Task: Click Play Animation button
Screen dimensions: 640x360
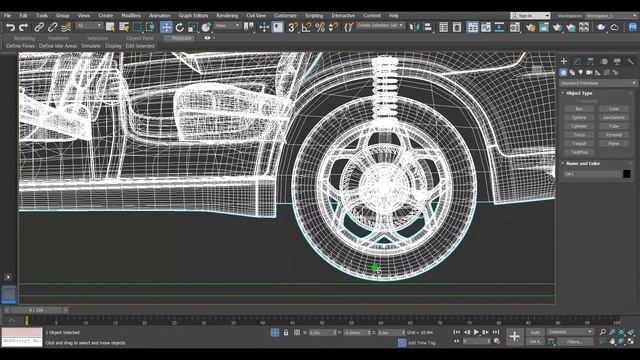Action: pos(476,332)
